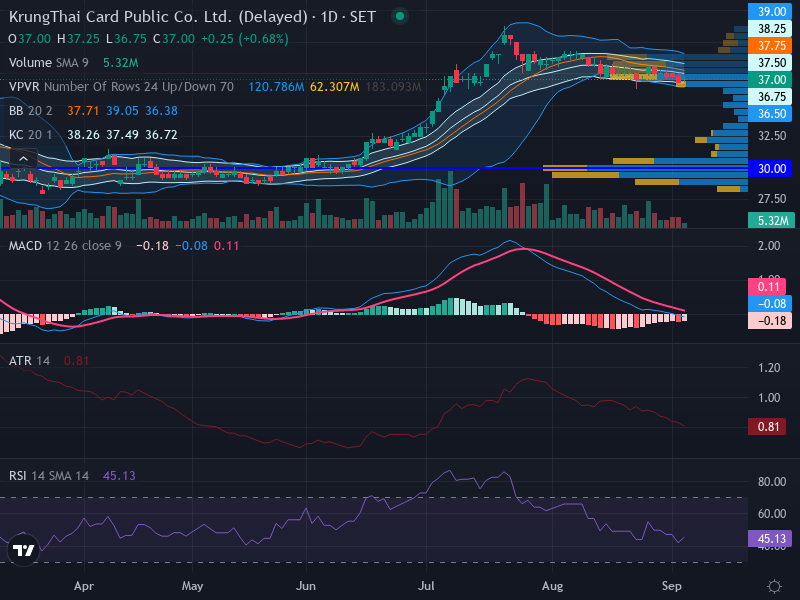Select the Volume SMA 9 indicator legend

(x=48, y=63)
